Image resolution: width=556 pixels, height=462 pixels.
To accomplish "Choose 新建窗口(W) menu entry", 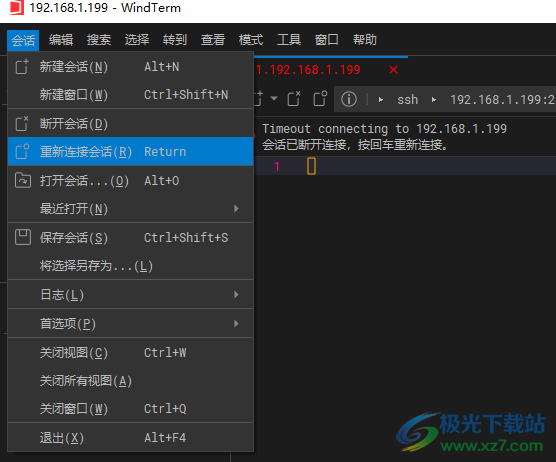I will tap(130, 95).
